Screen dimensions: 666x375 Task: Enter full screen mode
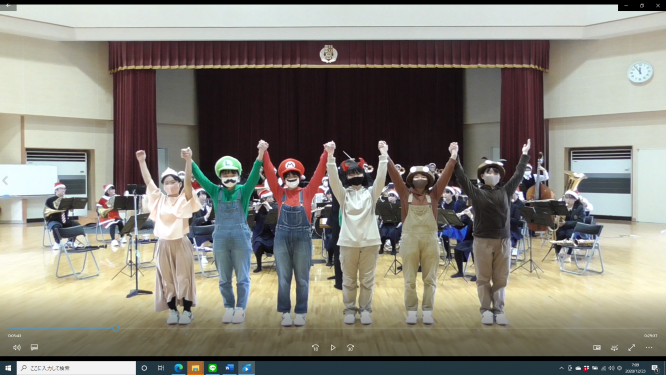pos(632,347)
